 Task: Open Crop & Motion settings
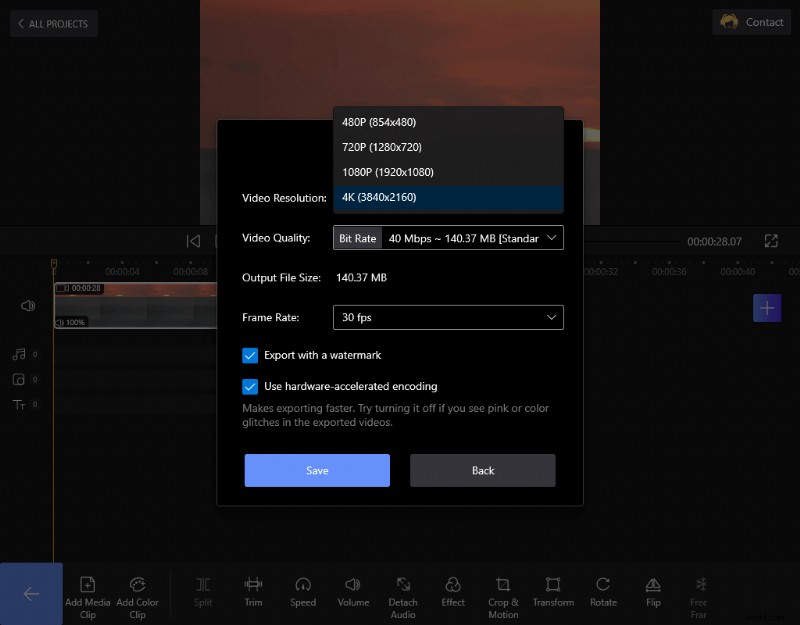503,593
